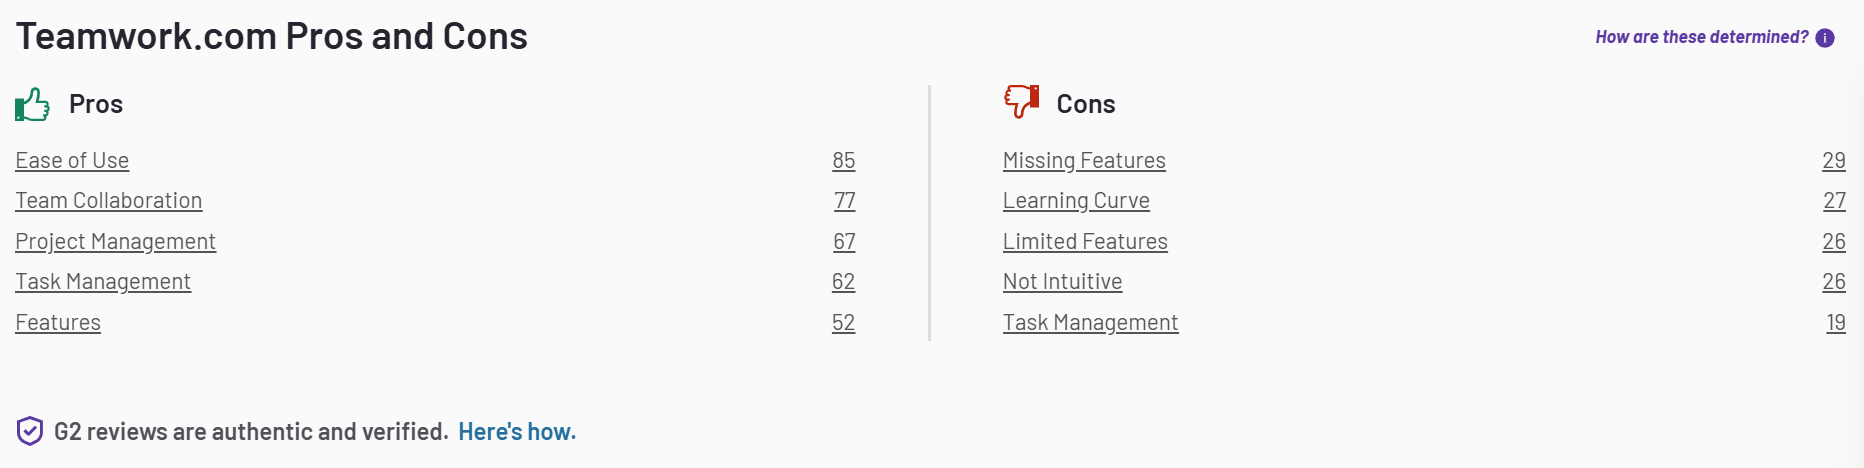Click 'Project Management' under Pros

coord(115,242)
